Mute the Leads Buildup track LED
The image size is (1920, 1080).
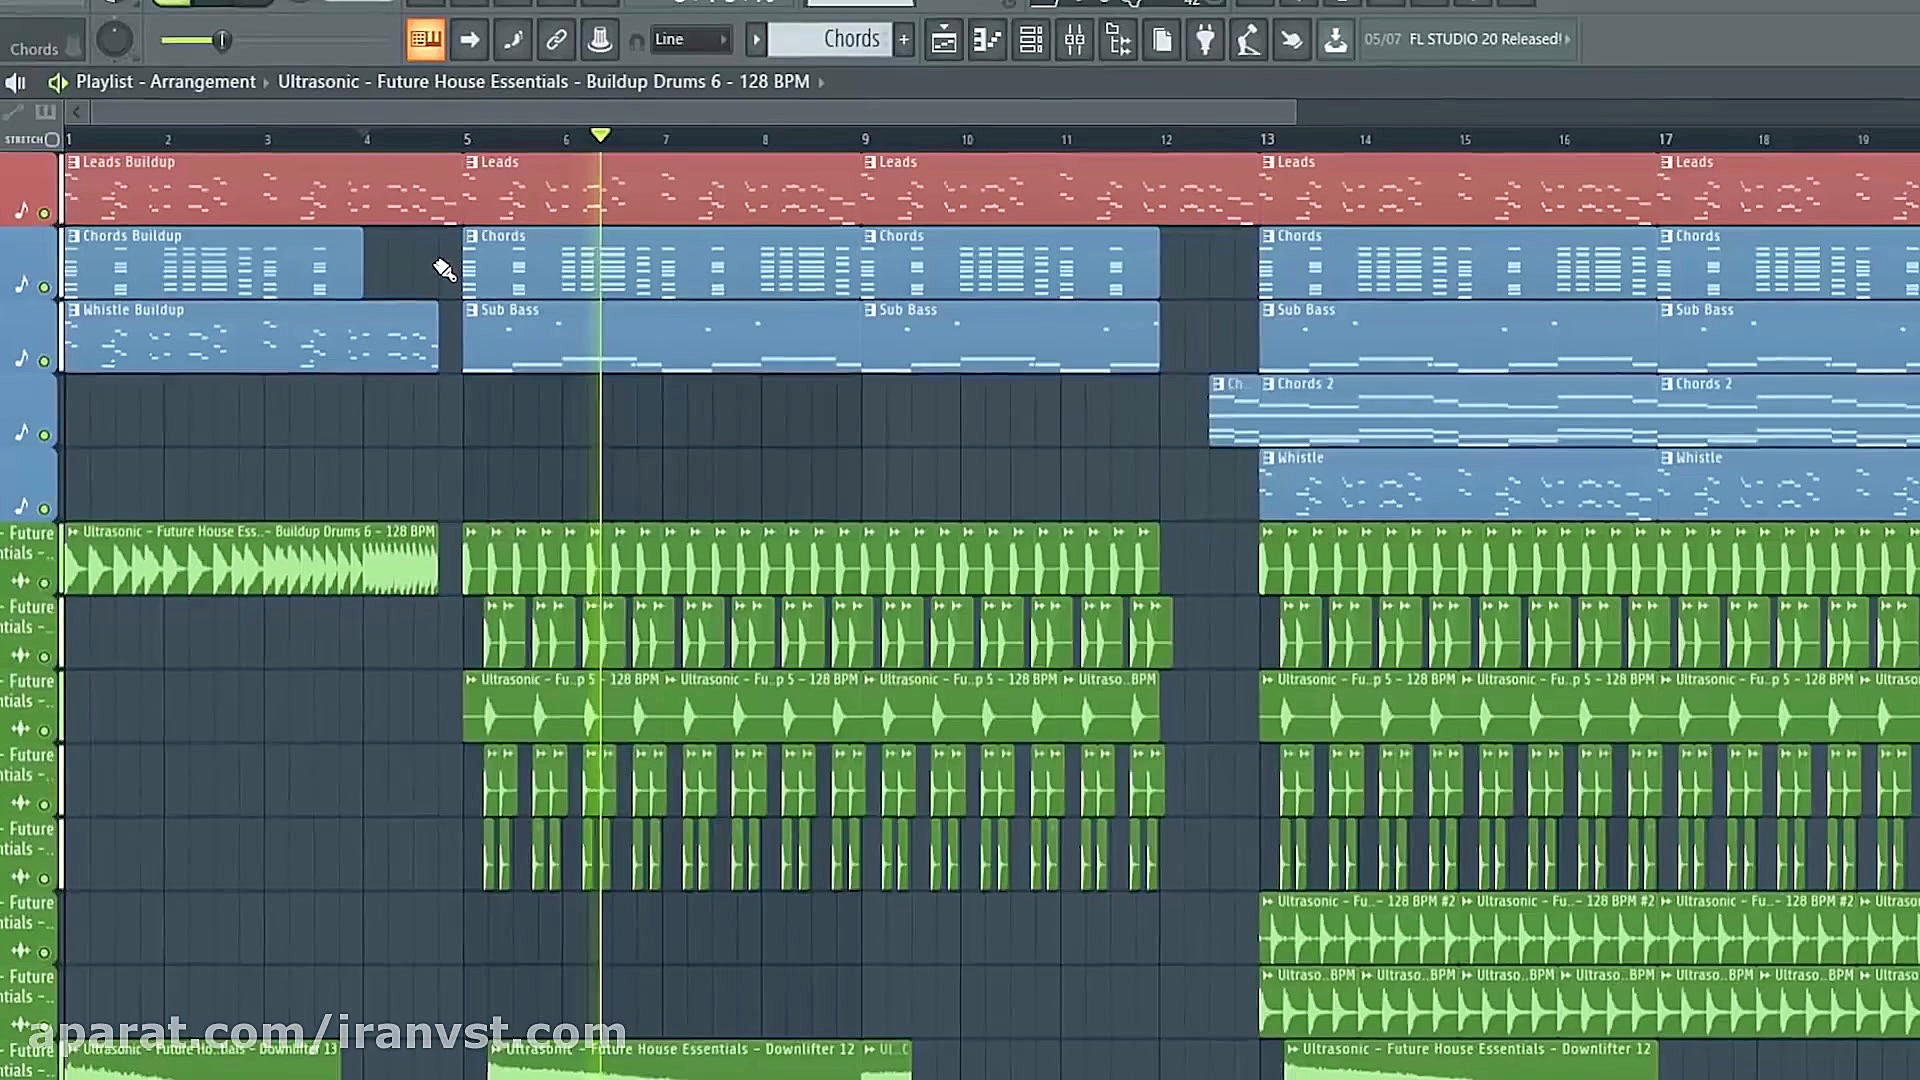(x=44, y=213)
